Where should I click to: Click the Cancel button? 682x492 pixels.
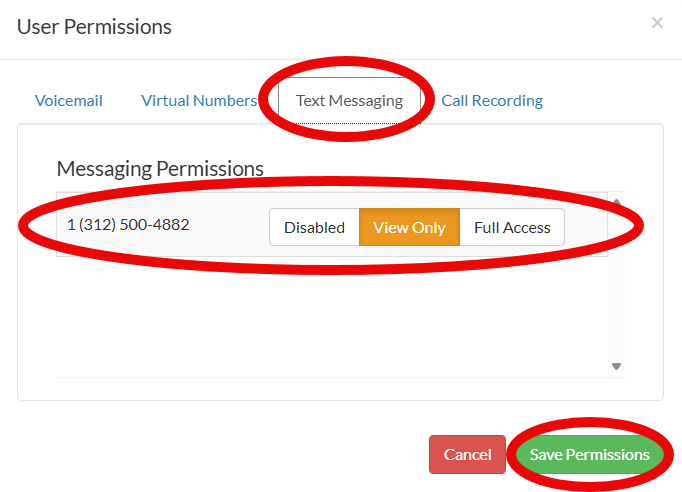[x=467, y=454]
